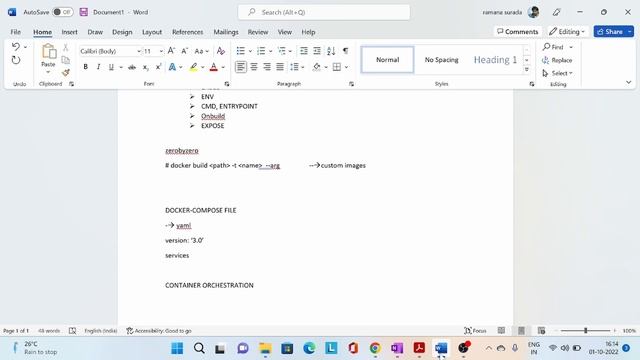640x360 pixels.
Task: Click the Redo icon
Action: (x=16, y=60)
